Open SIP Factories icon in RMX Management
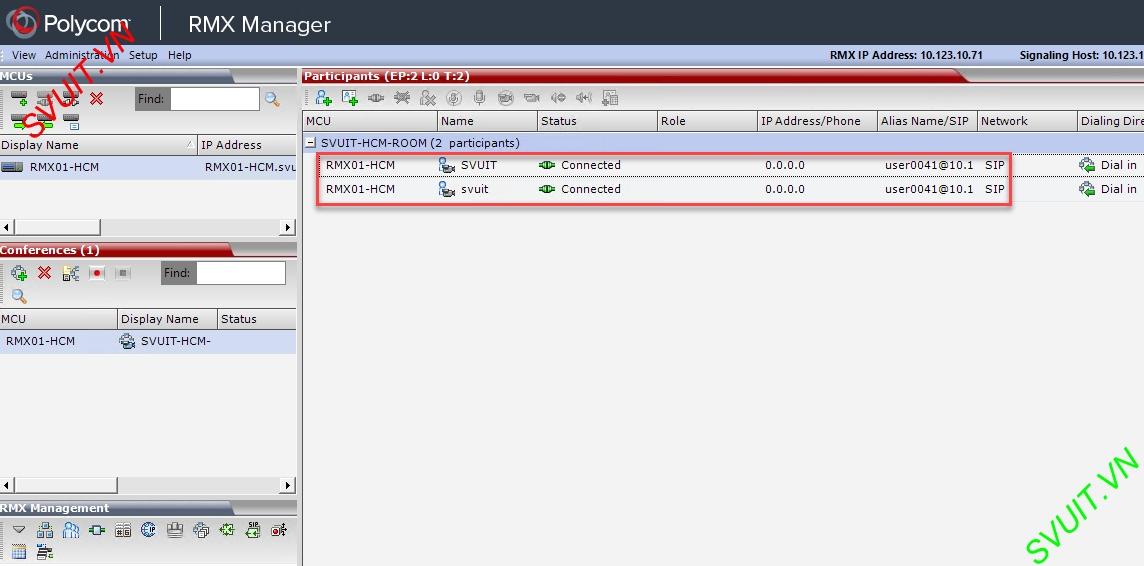This screenshot has width=1144, height=566. pos(253,530)
